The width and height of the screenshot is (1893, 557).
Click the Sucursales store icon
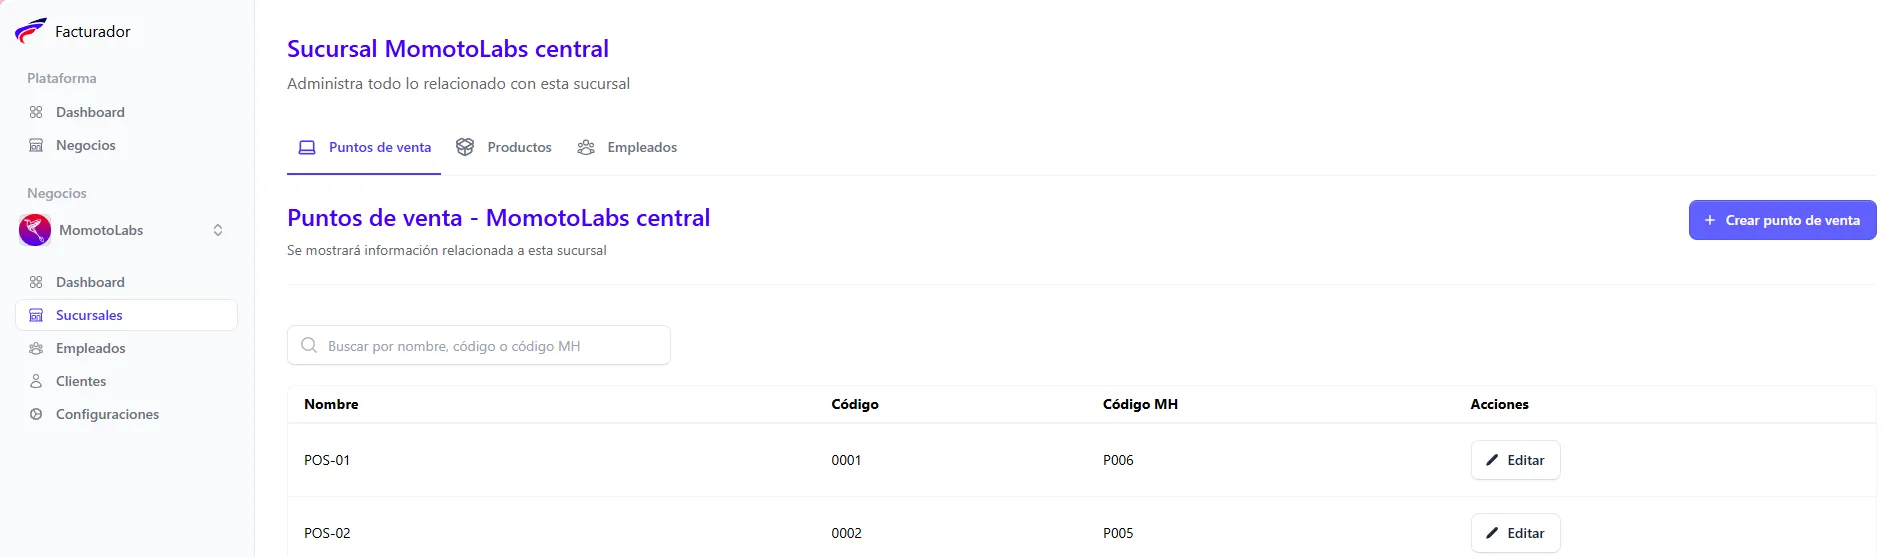coord(36,315)
